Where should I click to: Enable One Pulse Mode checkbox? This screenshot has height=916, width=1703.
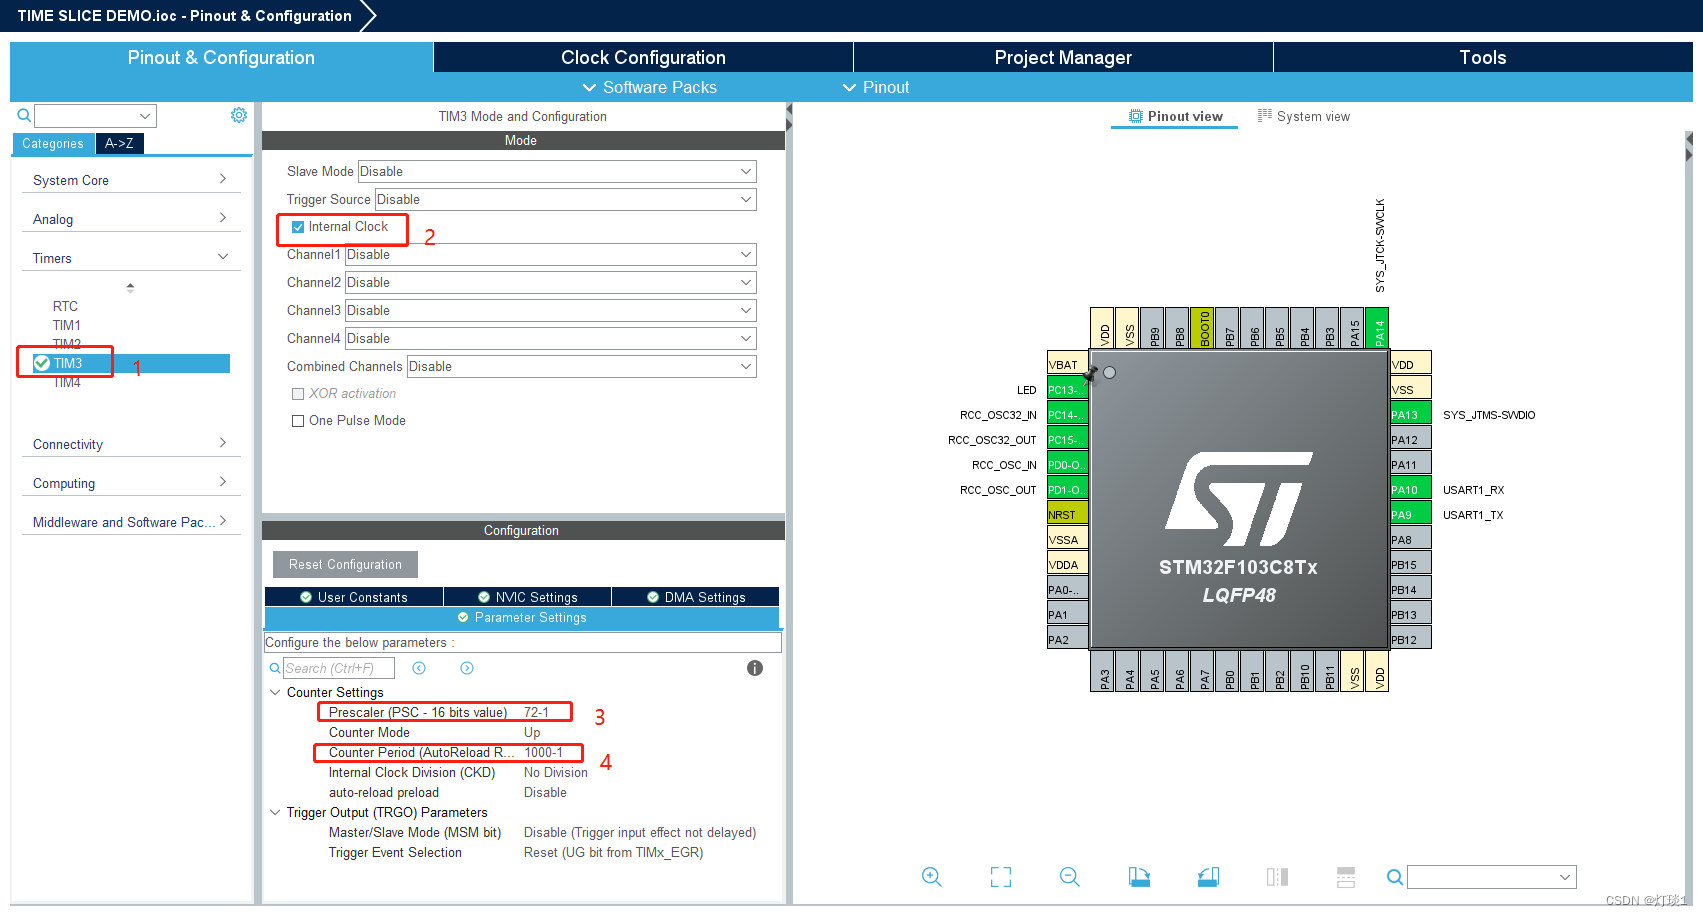pyautogui.click(x=298, y=421)
